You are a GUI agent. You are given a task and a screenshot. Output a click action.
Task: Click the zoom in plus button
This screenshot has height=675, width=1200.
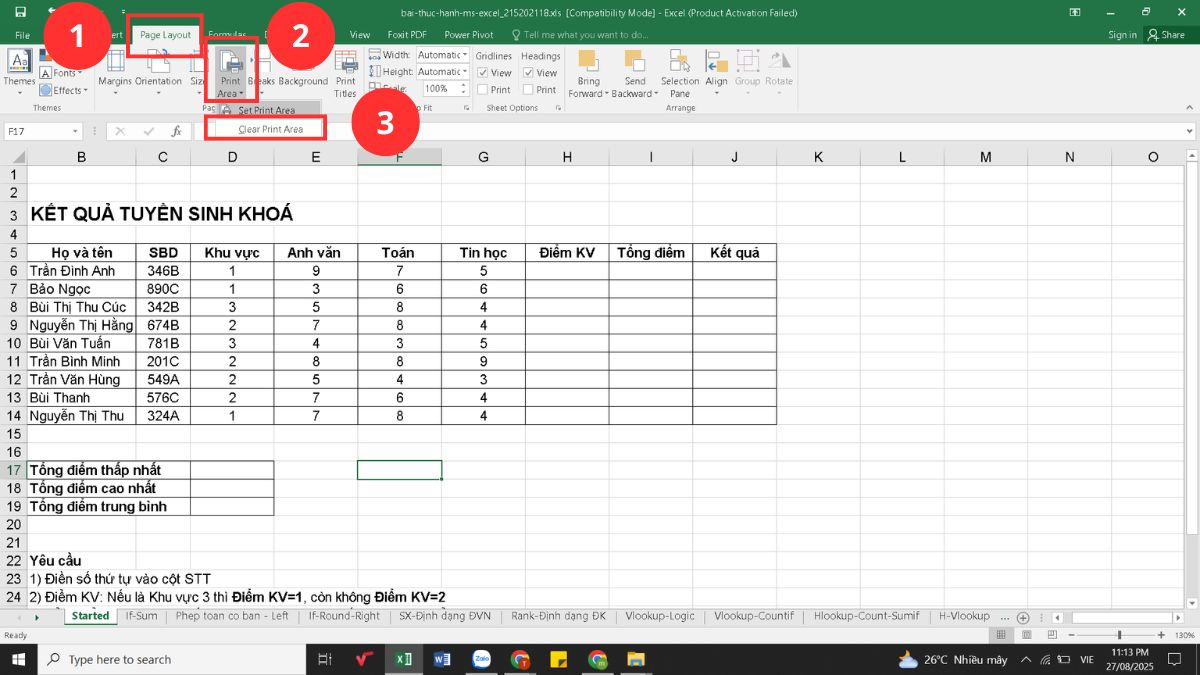1163,636
